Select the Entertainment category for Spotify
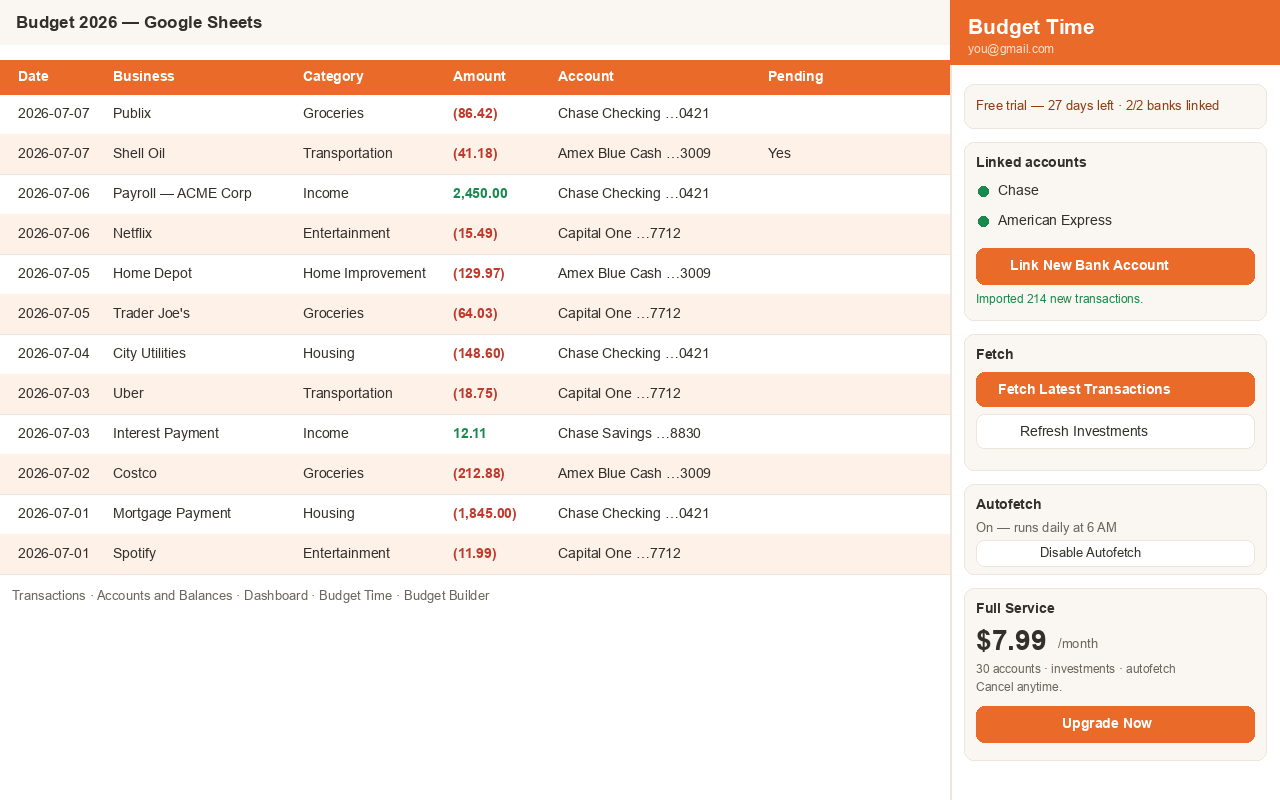Screen dimensions: 1280x800 [346, 554]
